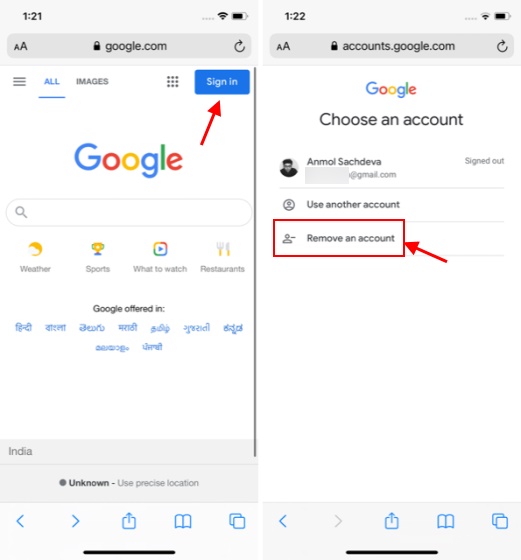Reload the google.com page
This screenshot has width=521, height=560.
point(240,46)
